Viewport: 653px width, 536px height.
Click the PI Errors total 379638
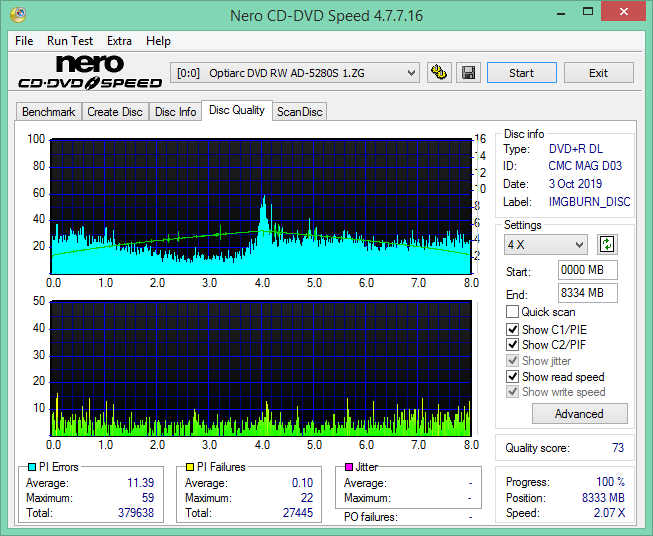point(136,513)
